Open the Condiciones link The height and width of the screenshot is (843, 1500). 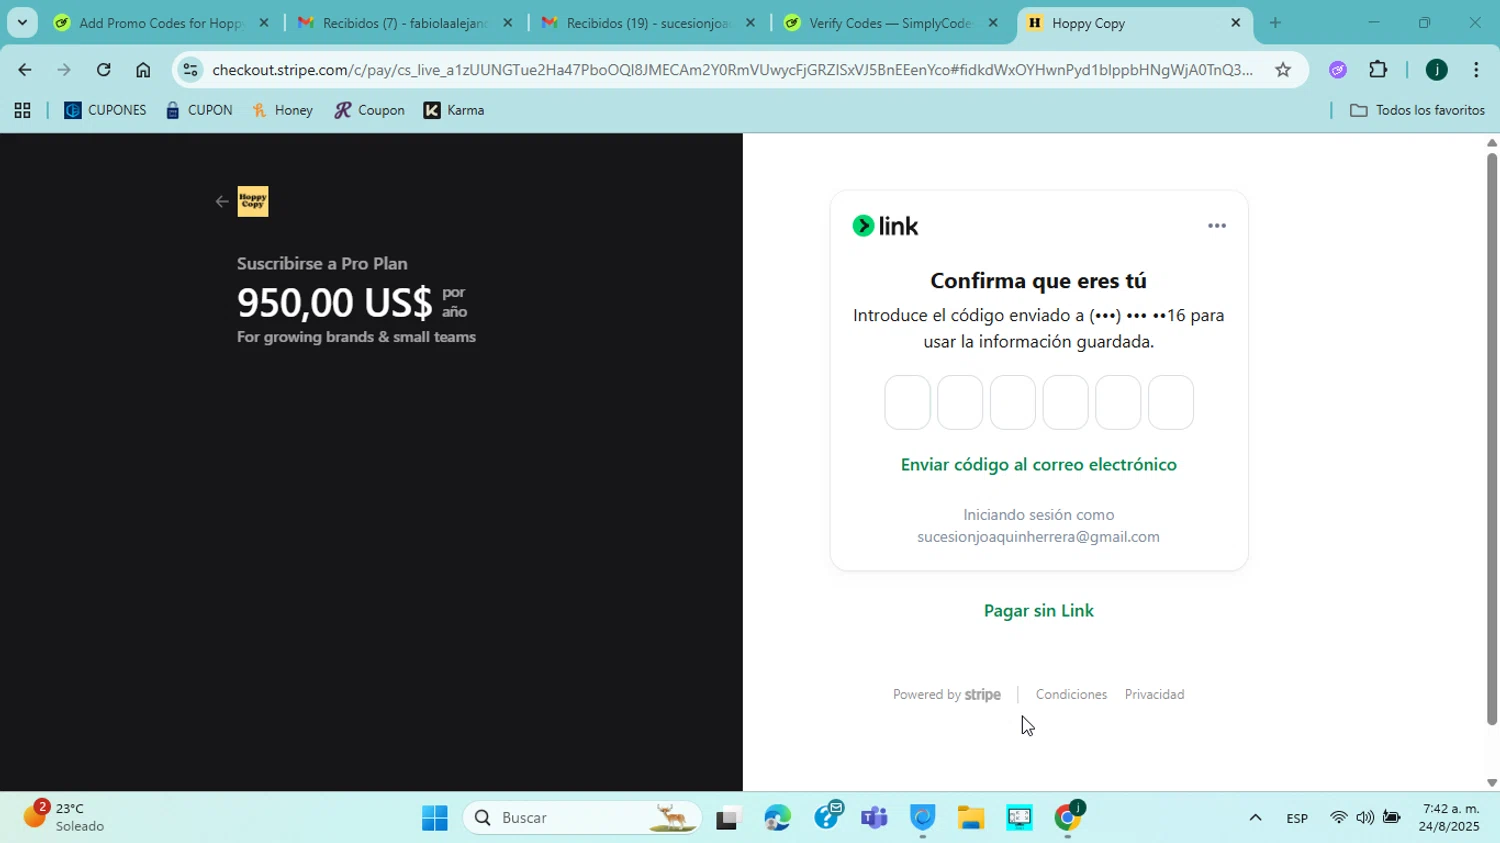[1071, 695]
